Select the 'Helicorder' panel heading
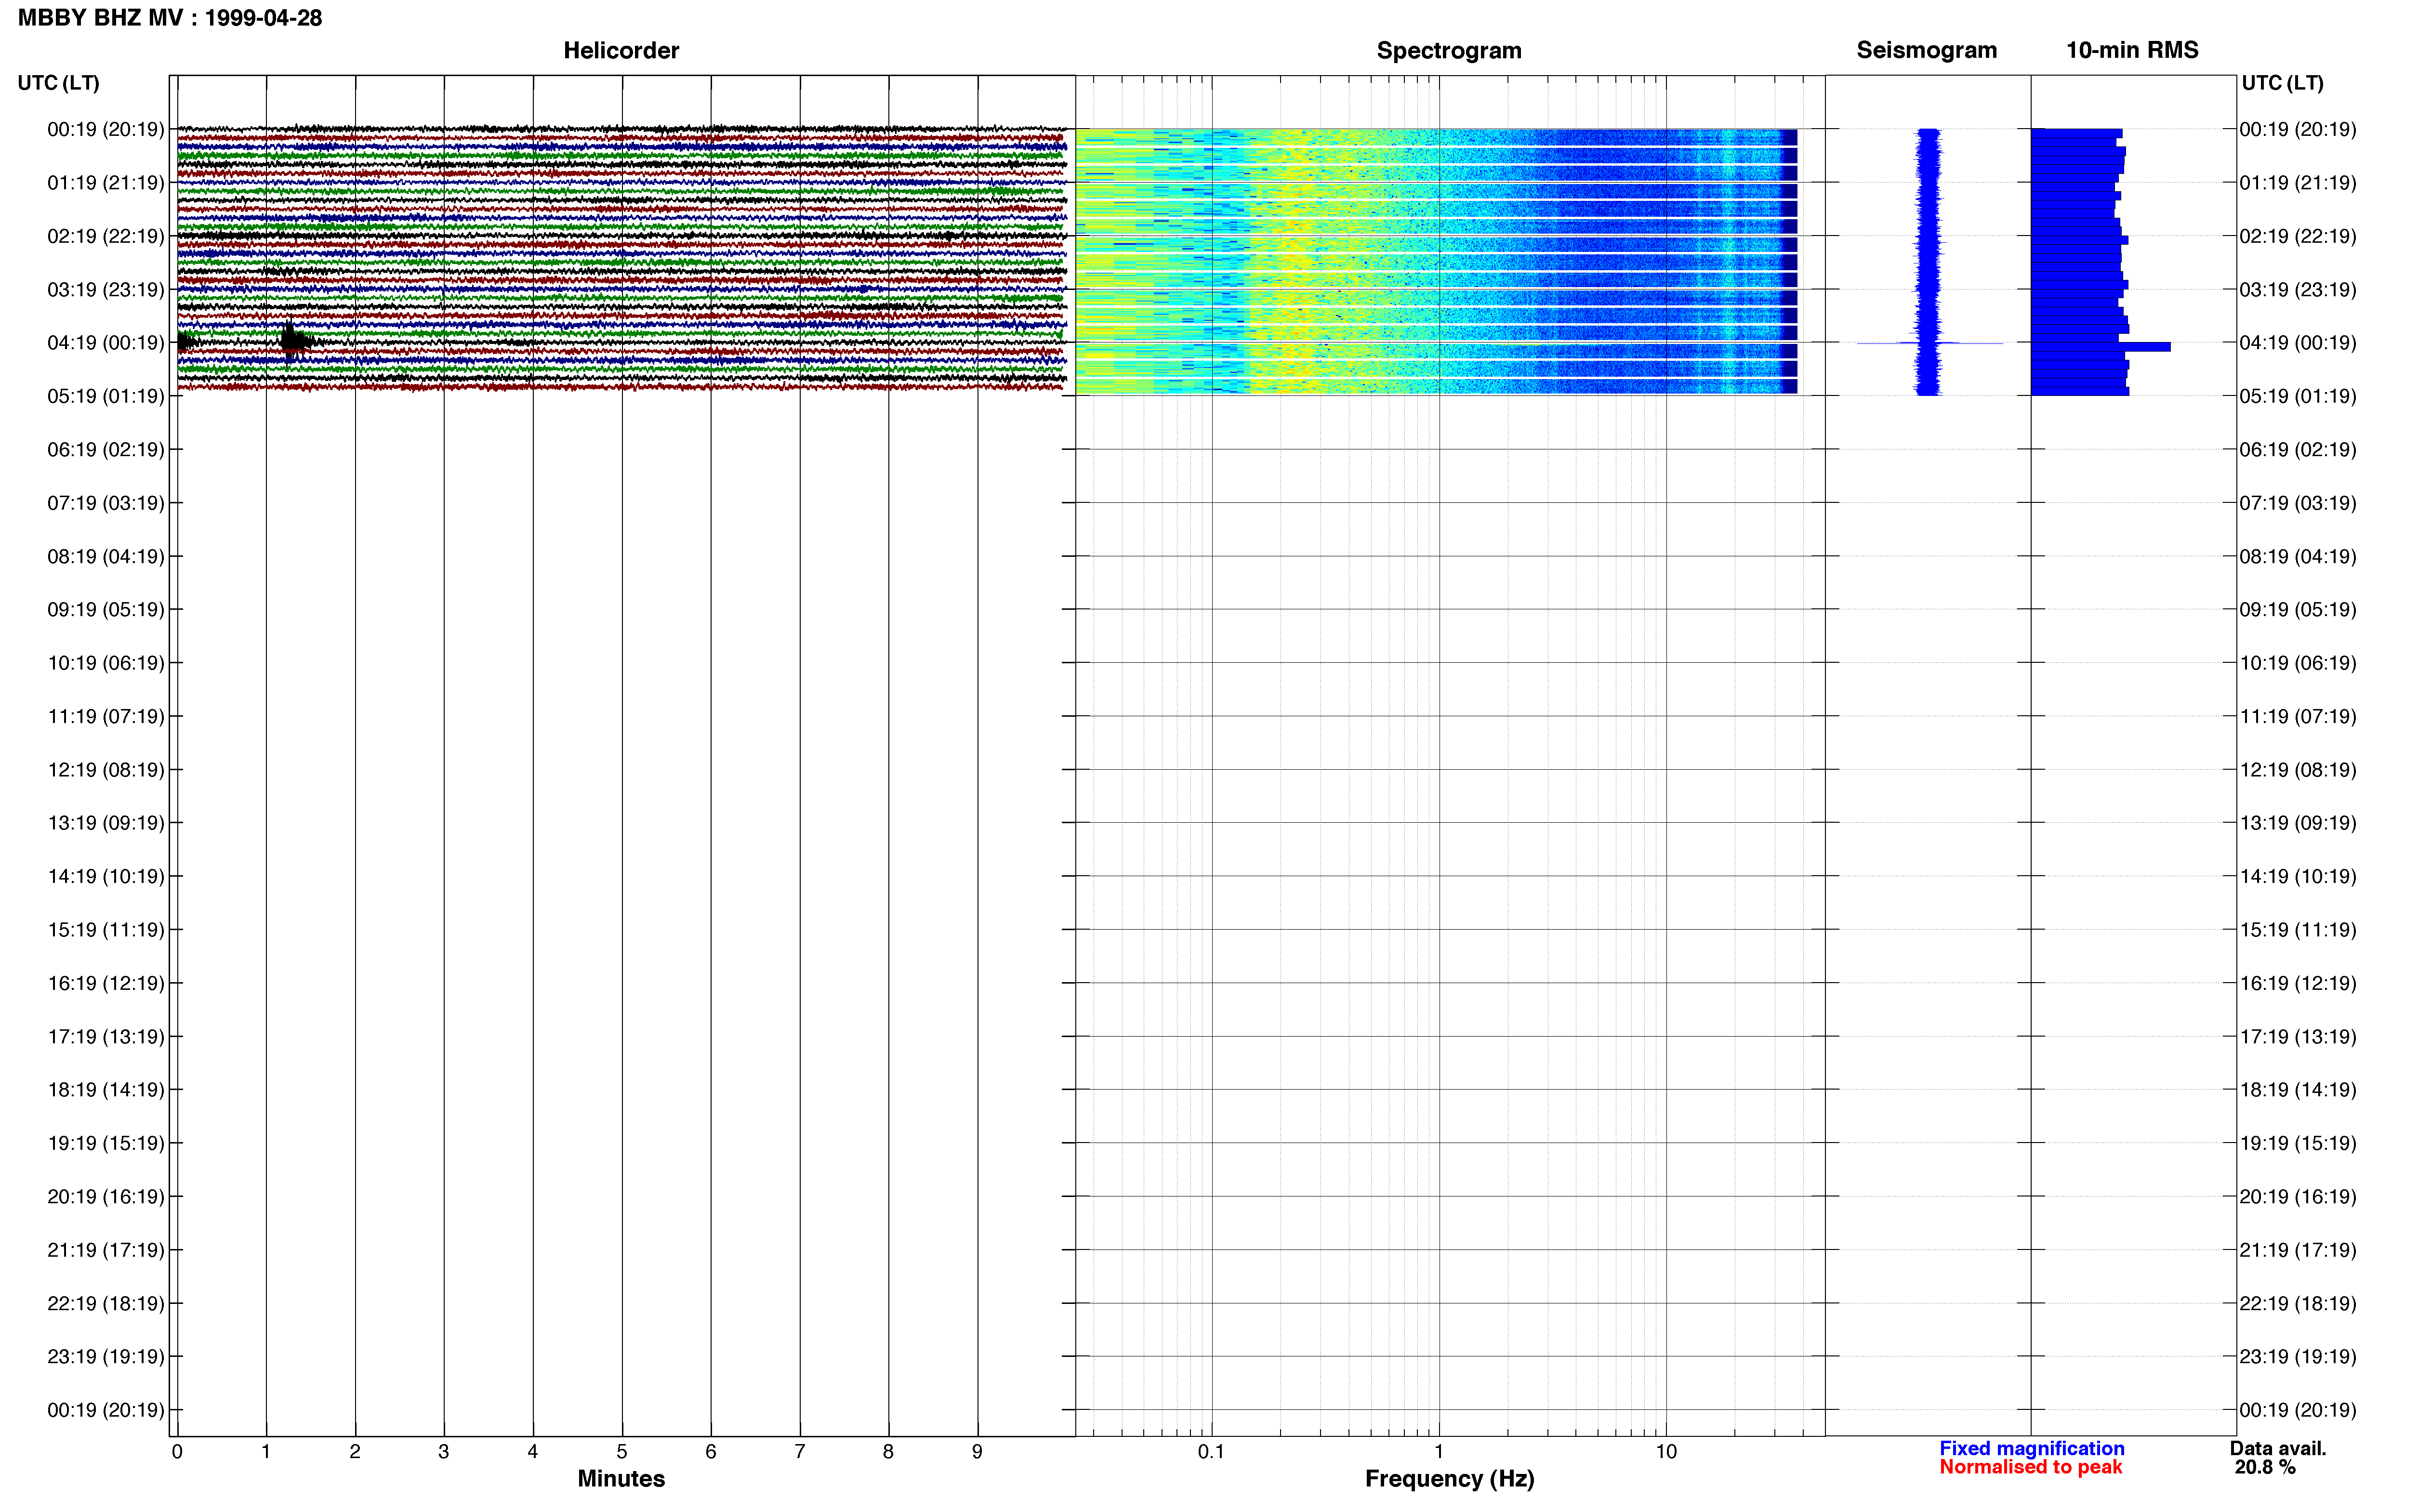 coord(621,50)
